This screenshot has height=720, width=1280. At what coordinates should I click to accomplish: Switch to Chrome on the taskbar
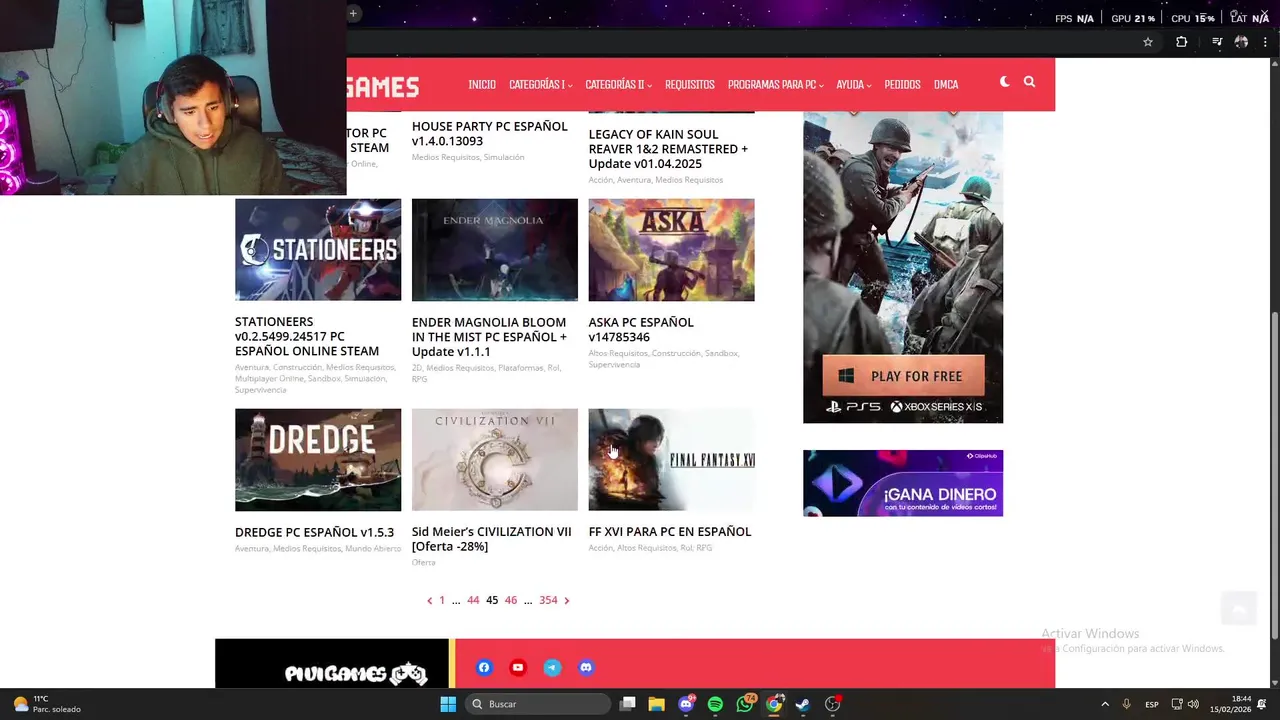774,704
